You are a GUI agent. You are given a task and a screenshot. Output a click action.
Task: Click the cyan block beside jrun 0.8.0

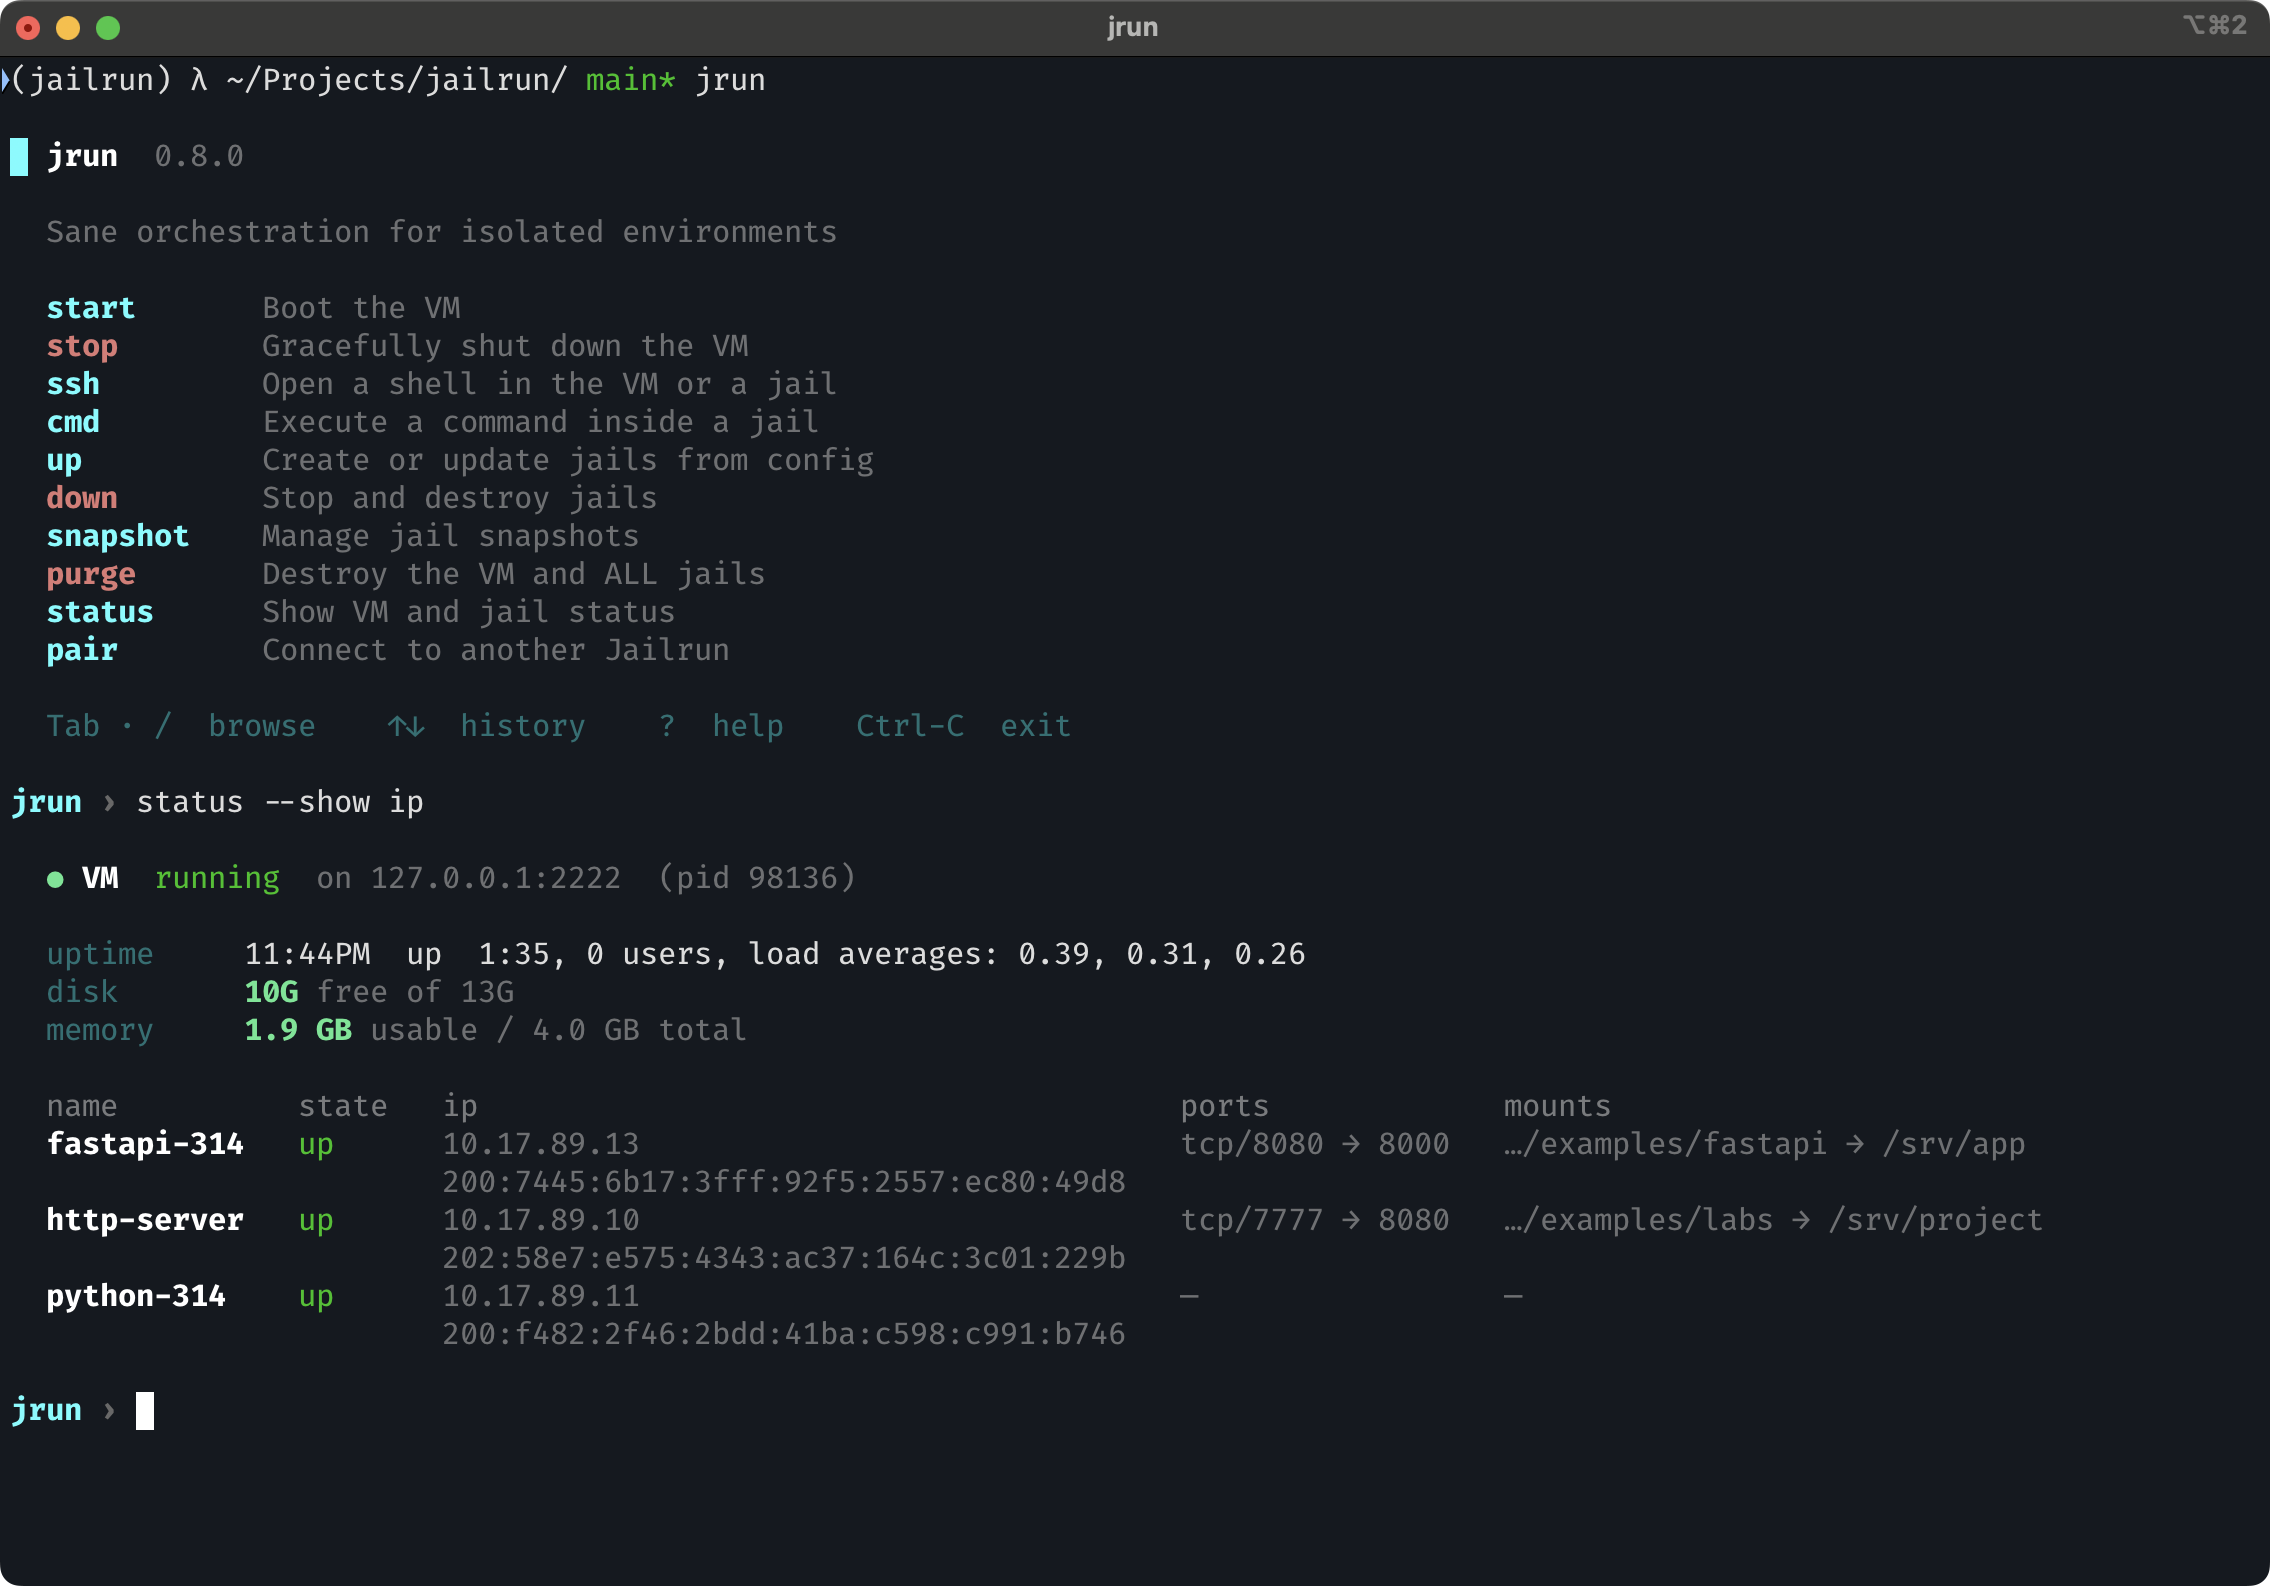pyautogui.click(x=19, y=157)
